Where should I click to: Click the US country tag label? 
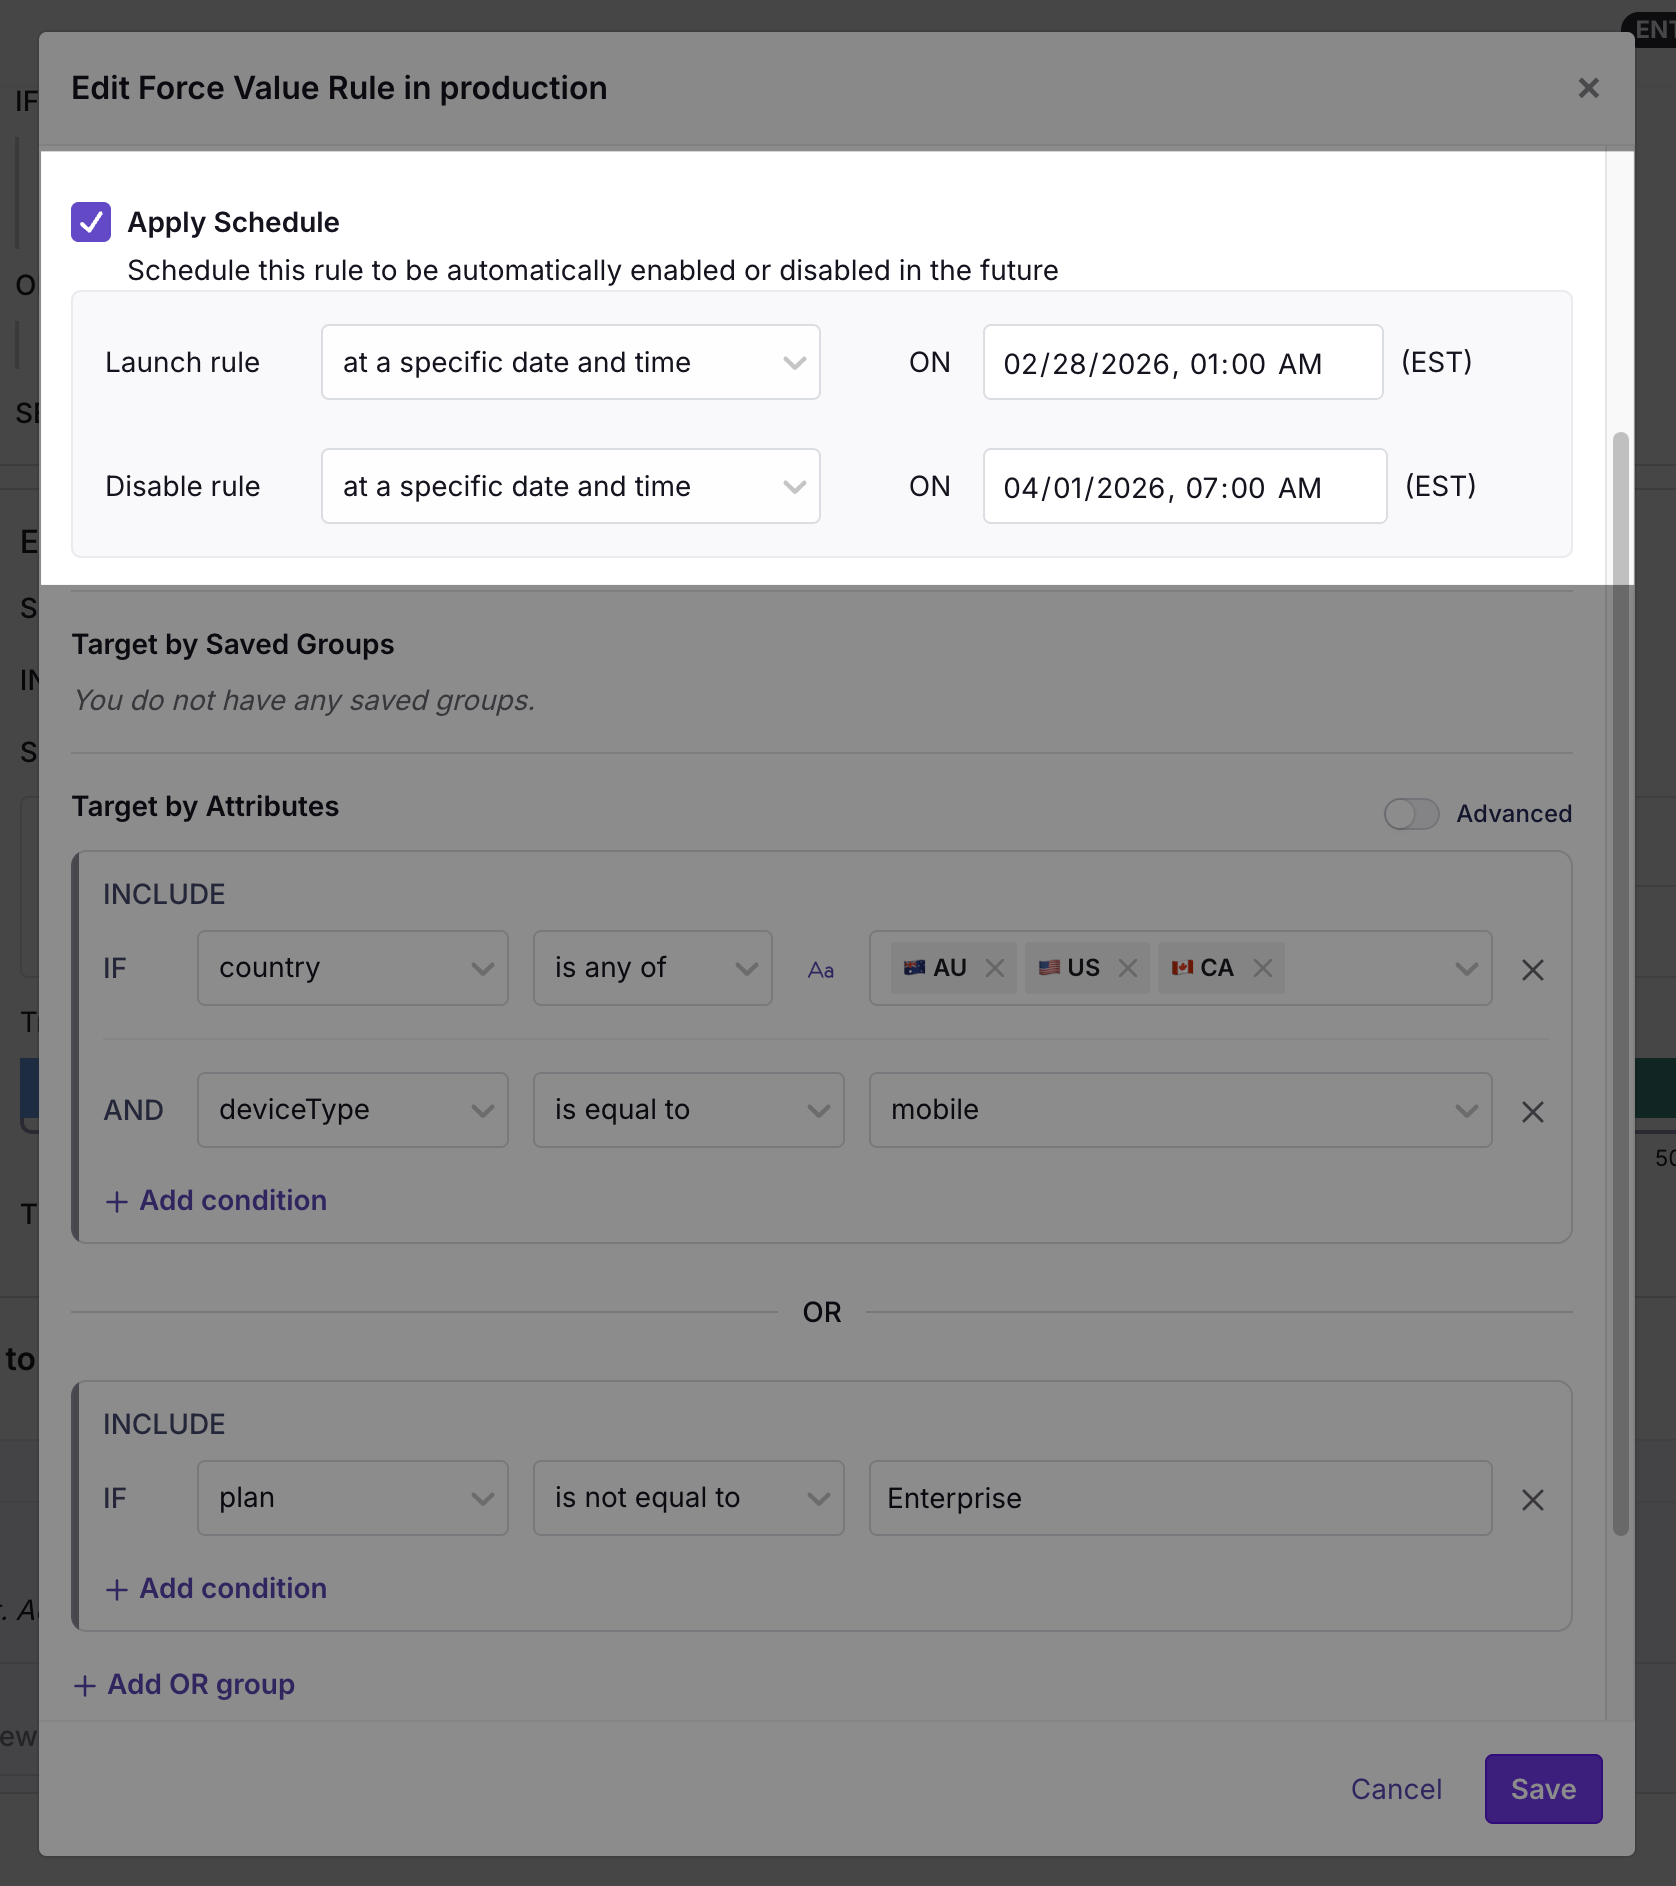[1082, 968]
